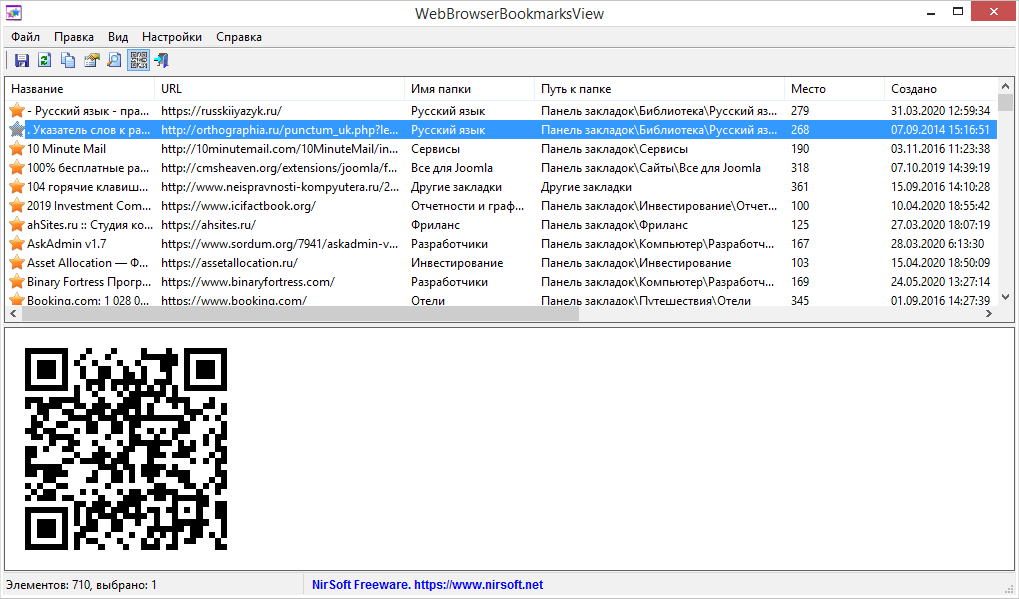
Task: Click the date 10.04.2020 18:55:42
Action: click(x=940, y=206)
